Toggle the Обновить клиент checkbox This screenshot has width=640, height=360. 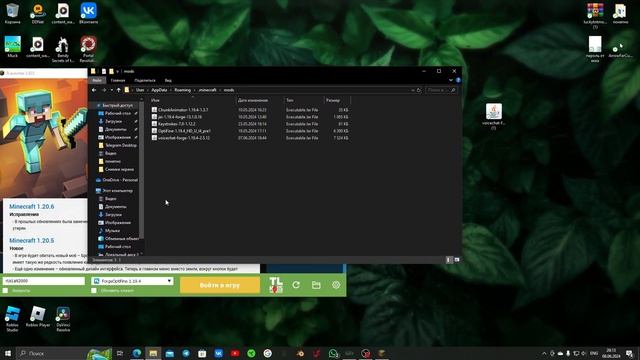94,291
